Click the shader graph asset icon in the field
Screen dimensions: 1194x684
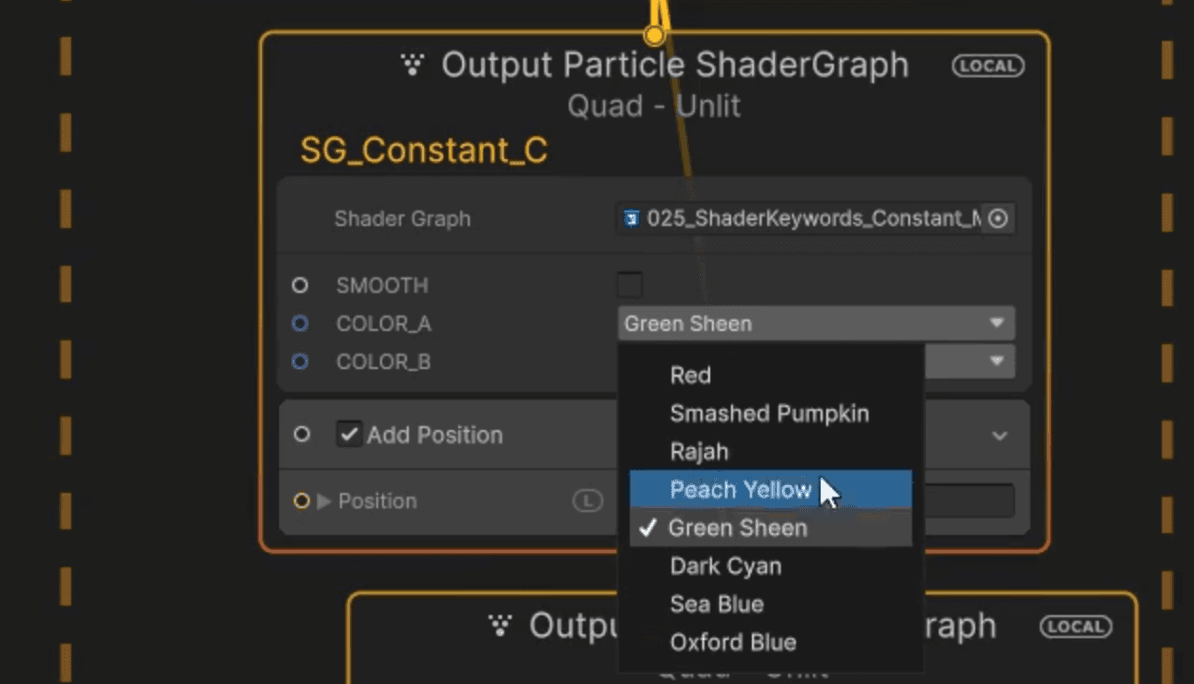pyautogui.click(x=630, y=218)
